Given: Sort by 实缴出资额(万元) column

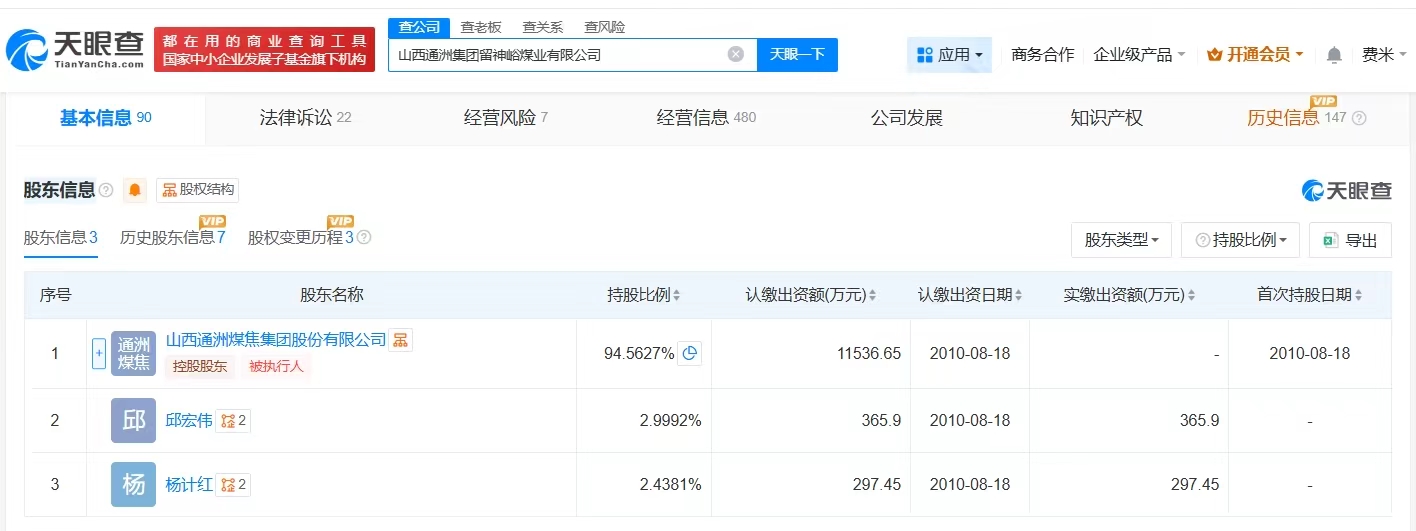Looking at the screenshot, I should pyautogui.click(x=1130, y=295).
